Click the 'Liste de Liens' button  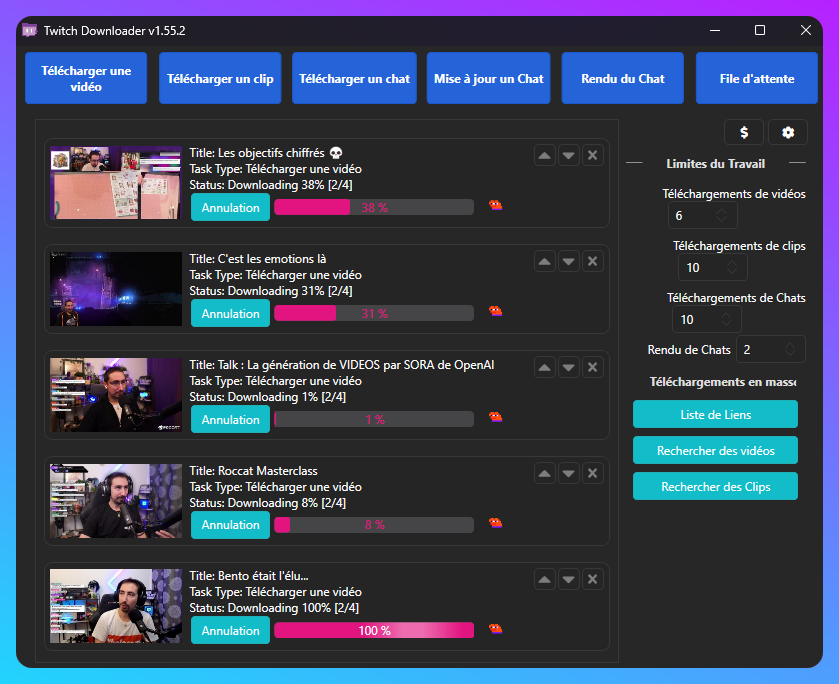click(x=715, y=413)
